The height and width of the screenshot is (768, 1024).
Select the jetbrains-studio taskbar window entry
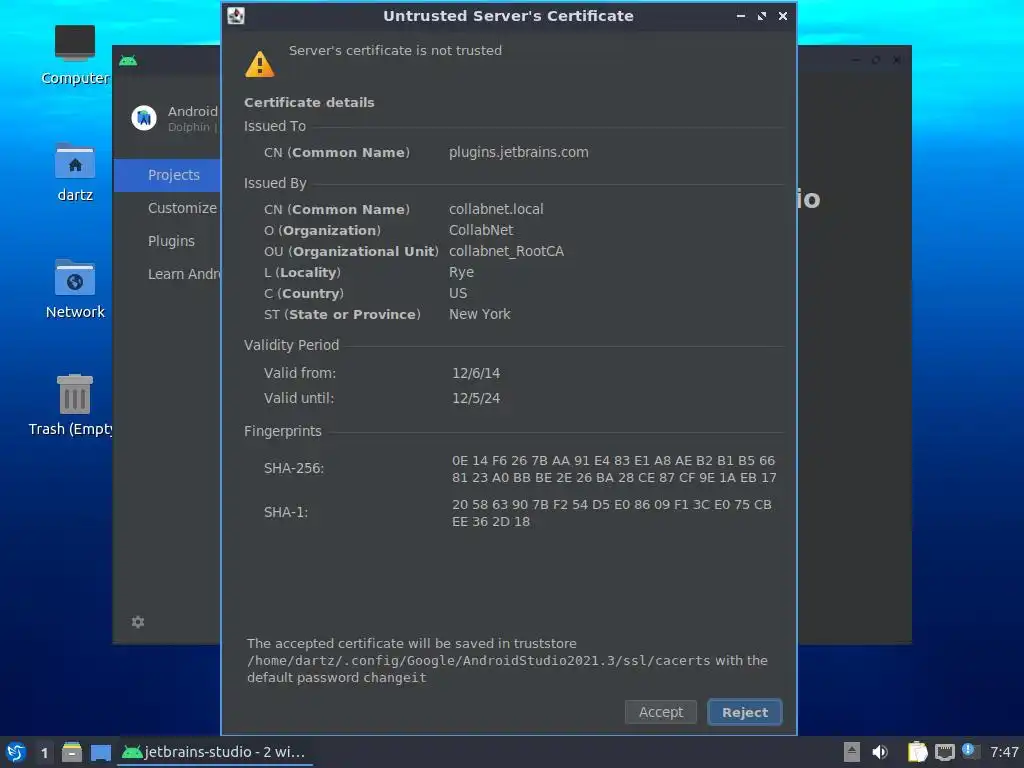click(x=214, y=752)
